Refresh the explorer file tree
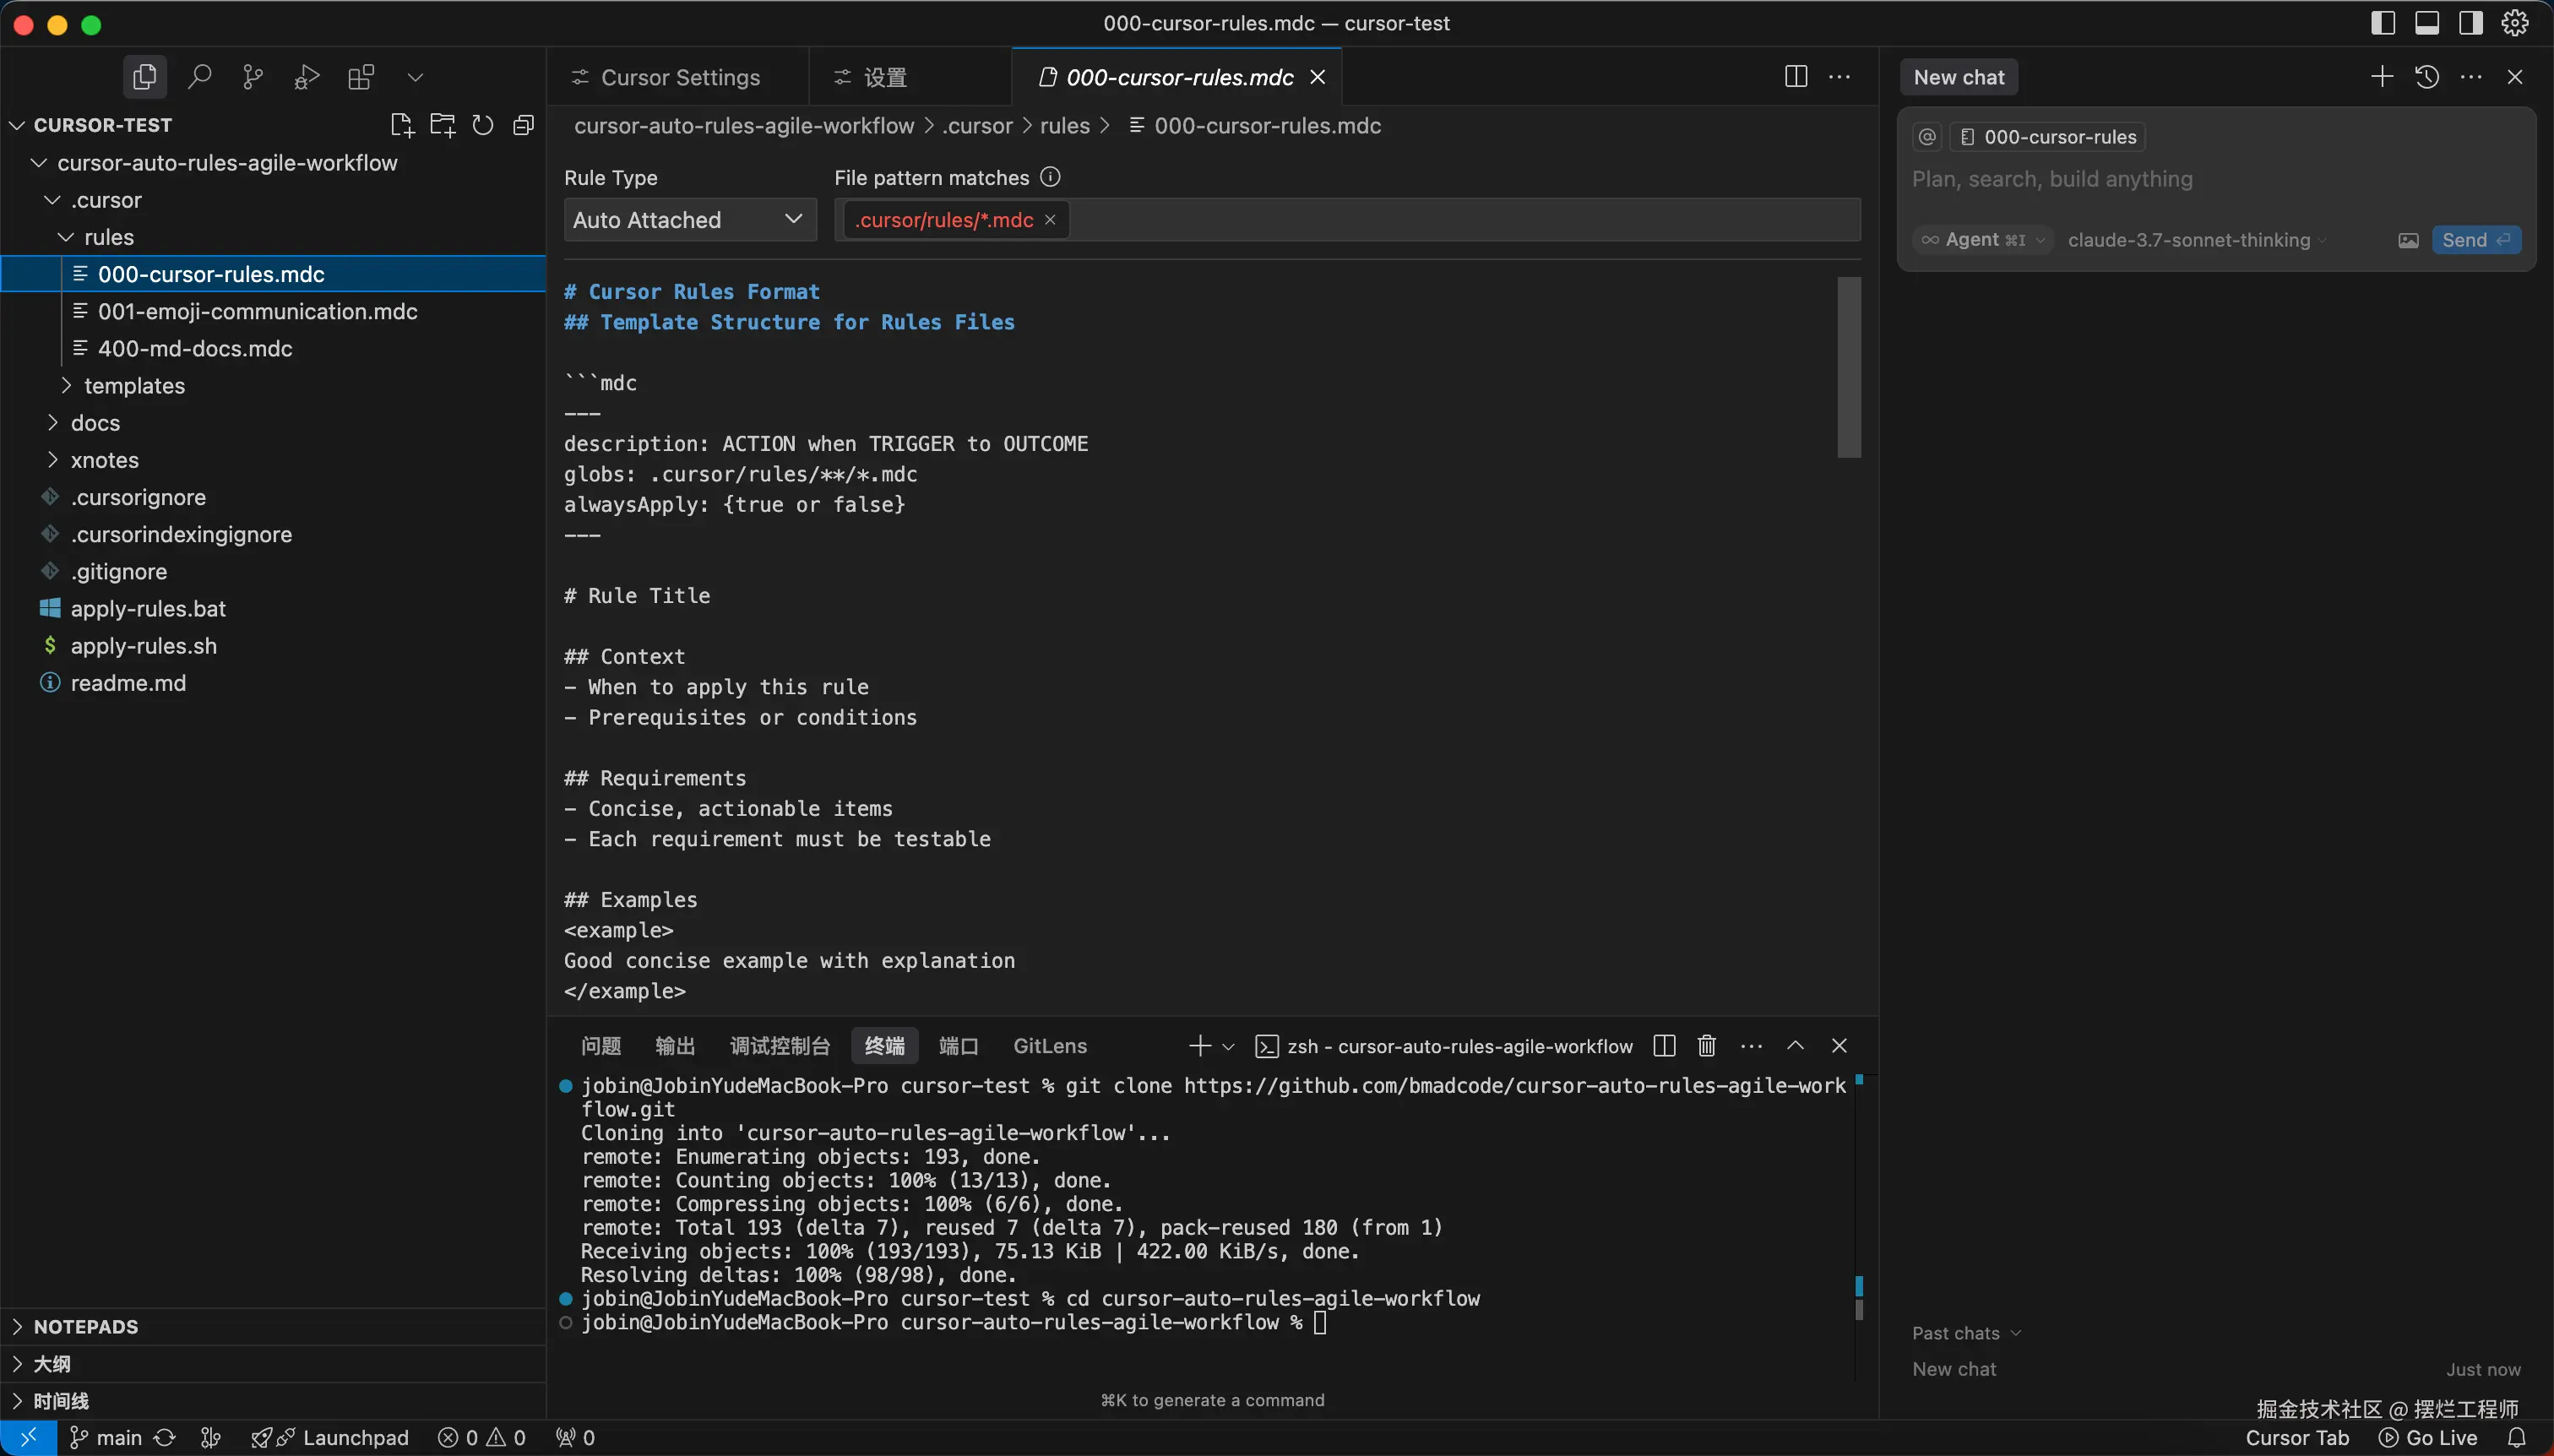This screenshot has width=2554, height=1456. (483, 125)
